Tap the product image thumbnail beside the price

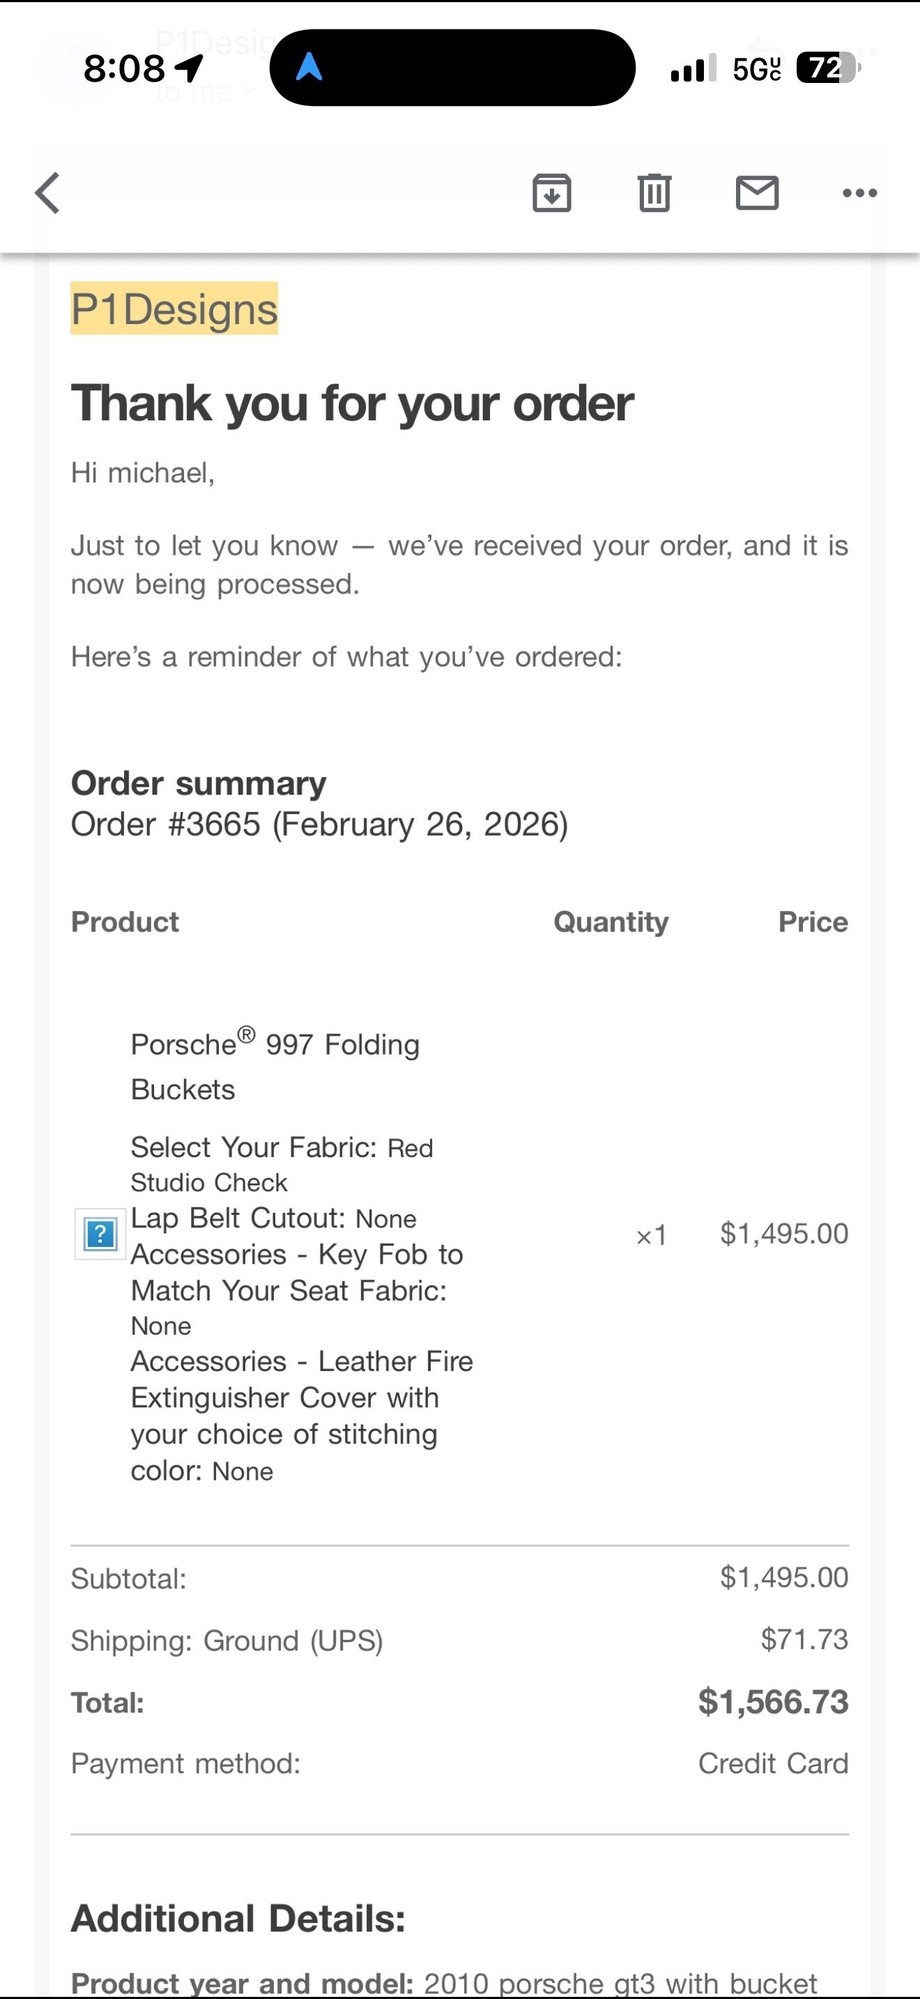pyautogui.click(x=99, y=1235)
